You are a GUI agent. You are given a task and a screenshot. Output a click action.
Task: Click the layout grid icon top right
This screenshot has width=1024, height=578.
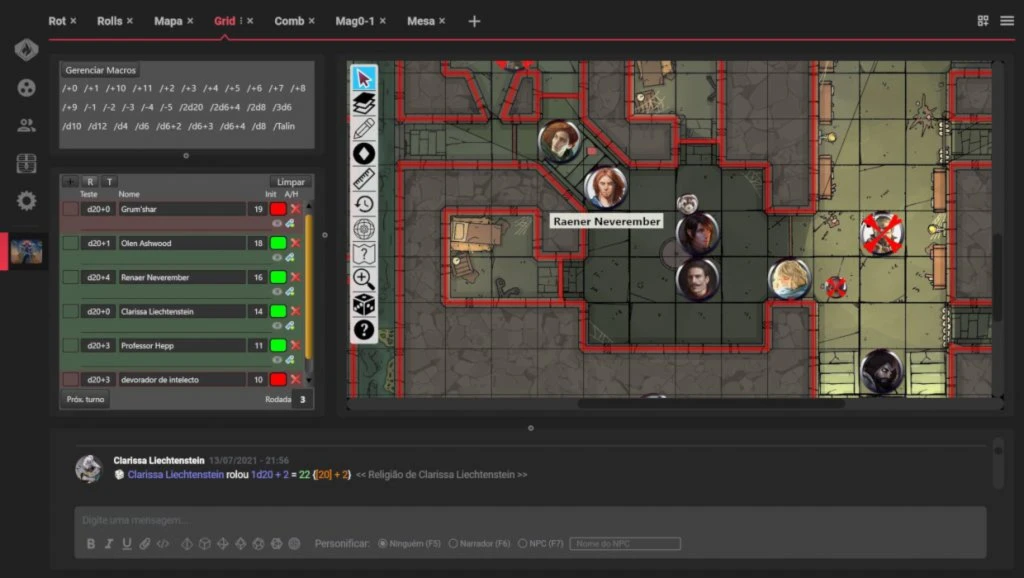click(982, 21)
